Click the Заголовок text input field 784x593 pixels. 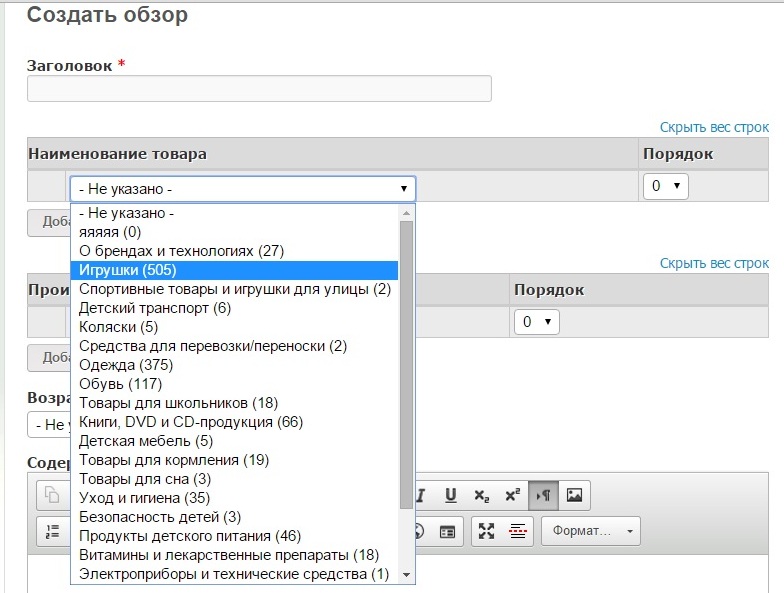[x=259, y=88]
